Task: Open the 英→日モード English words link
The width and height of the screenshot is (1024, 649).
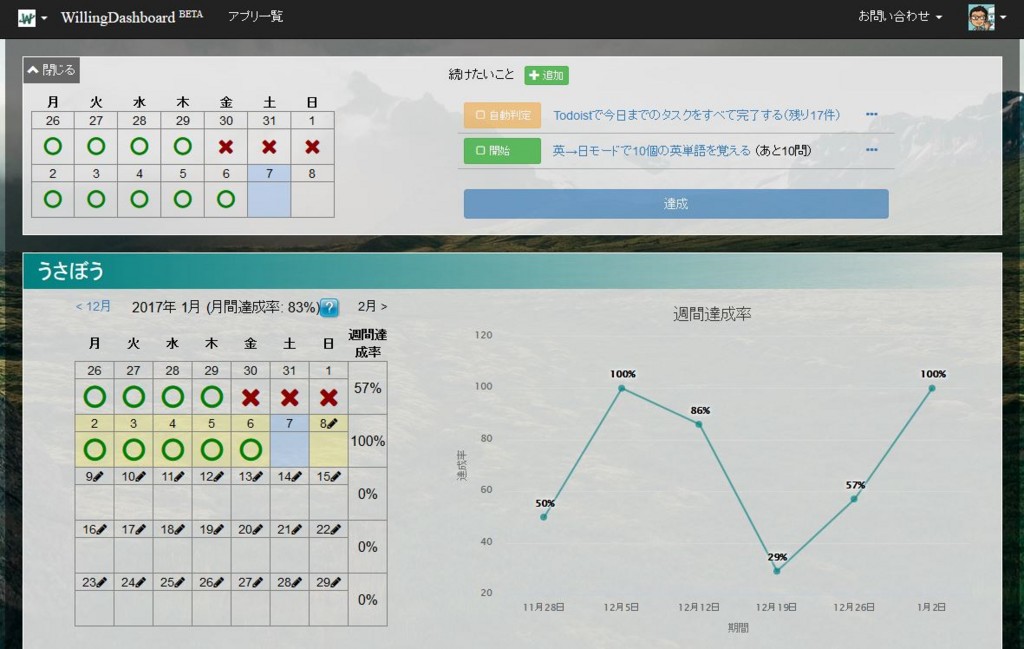Action: pos(652,151)
